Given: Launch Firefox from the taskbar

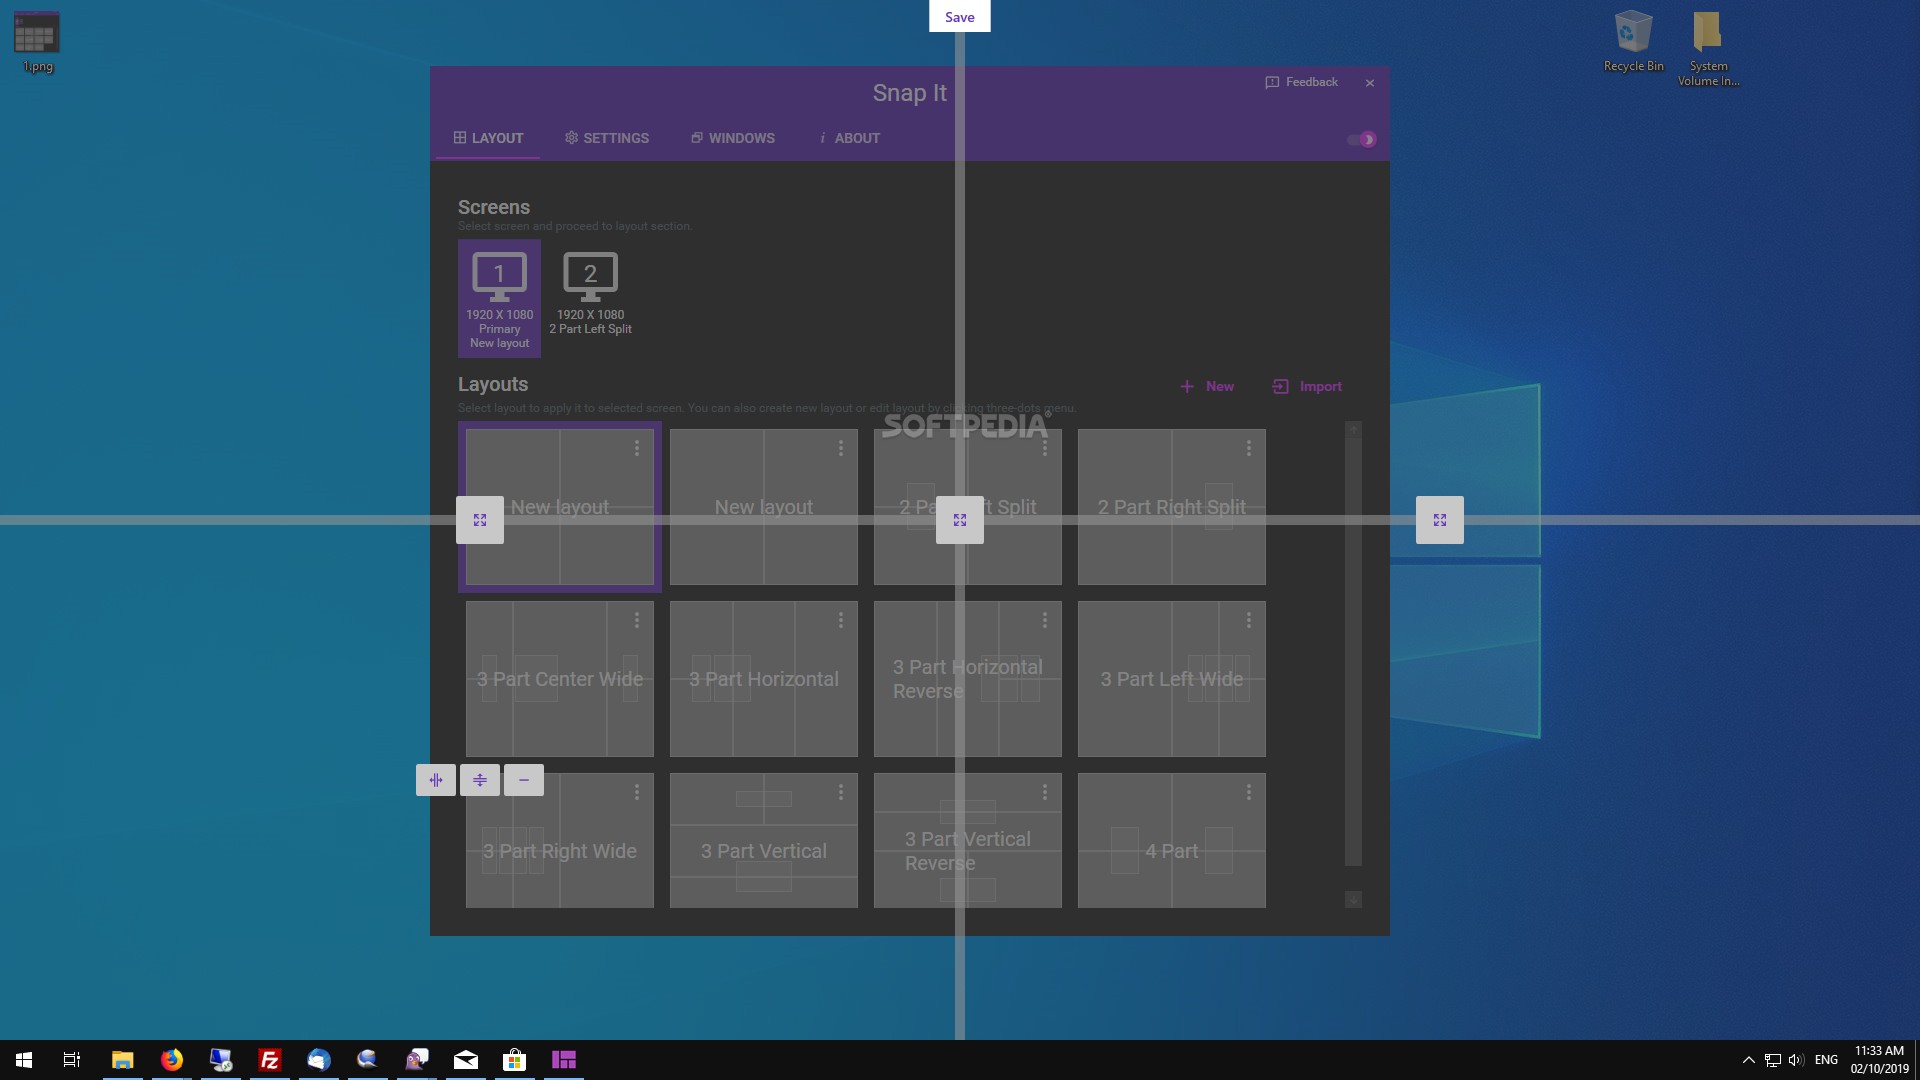Looking at the screenshot, I should [172, 1060].
